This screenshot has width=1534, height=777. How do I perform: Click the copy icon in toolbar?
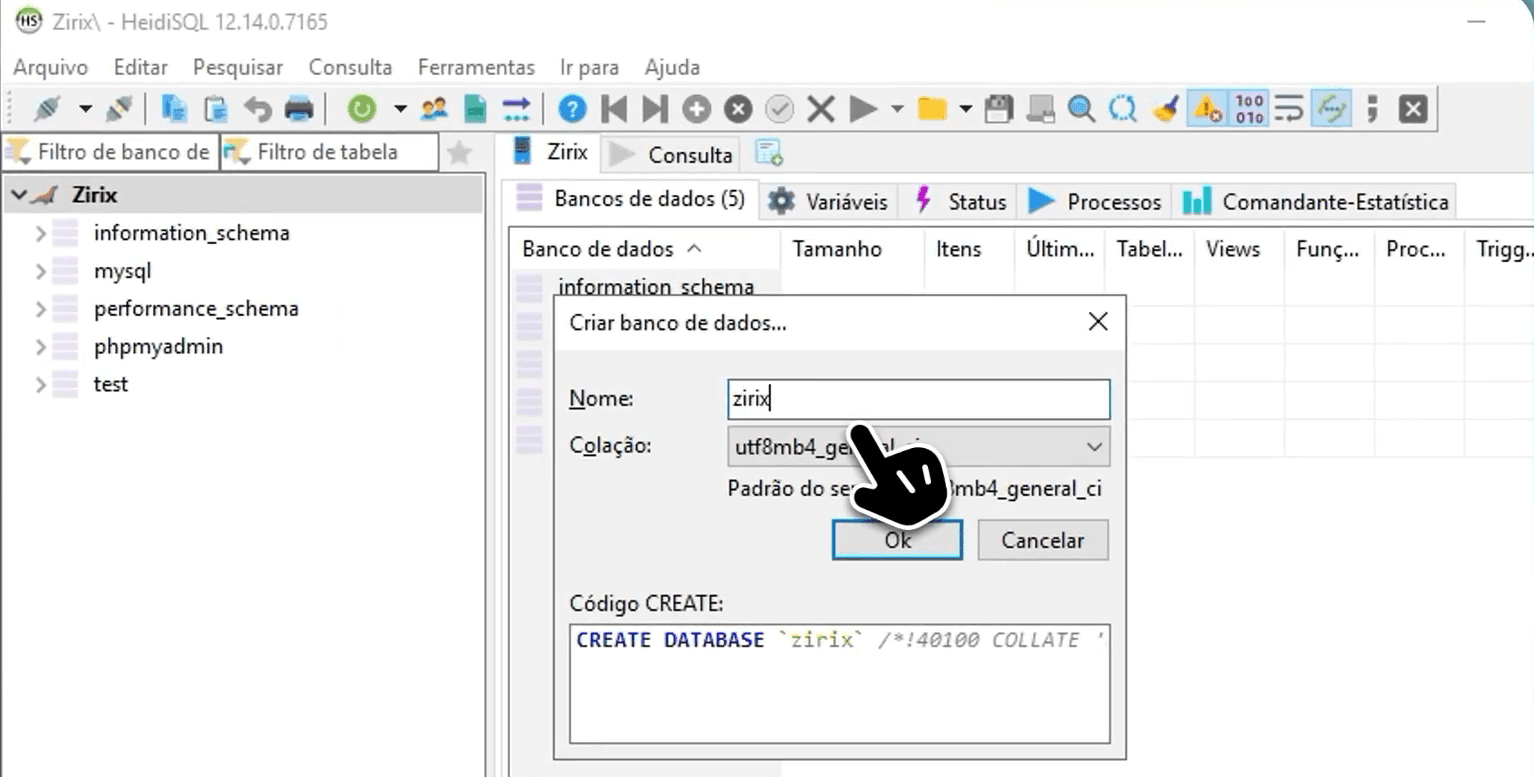point(175,108)
